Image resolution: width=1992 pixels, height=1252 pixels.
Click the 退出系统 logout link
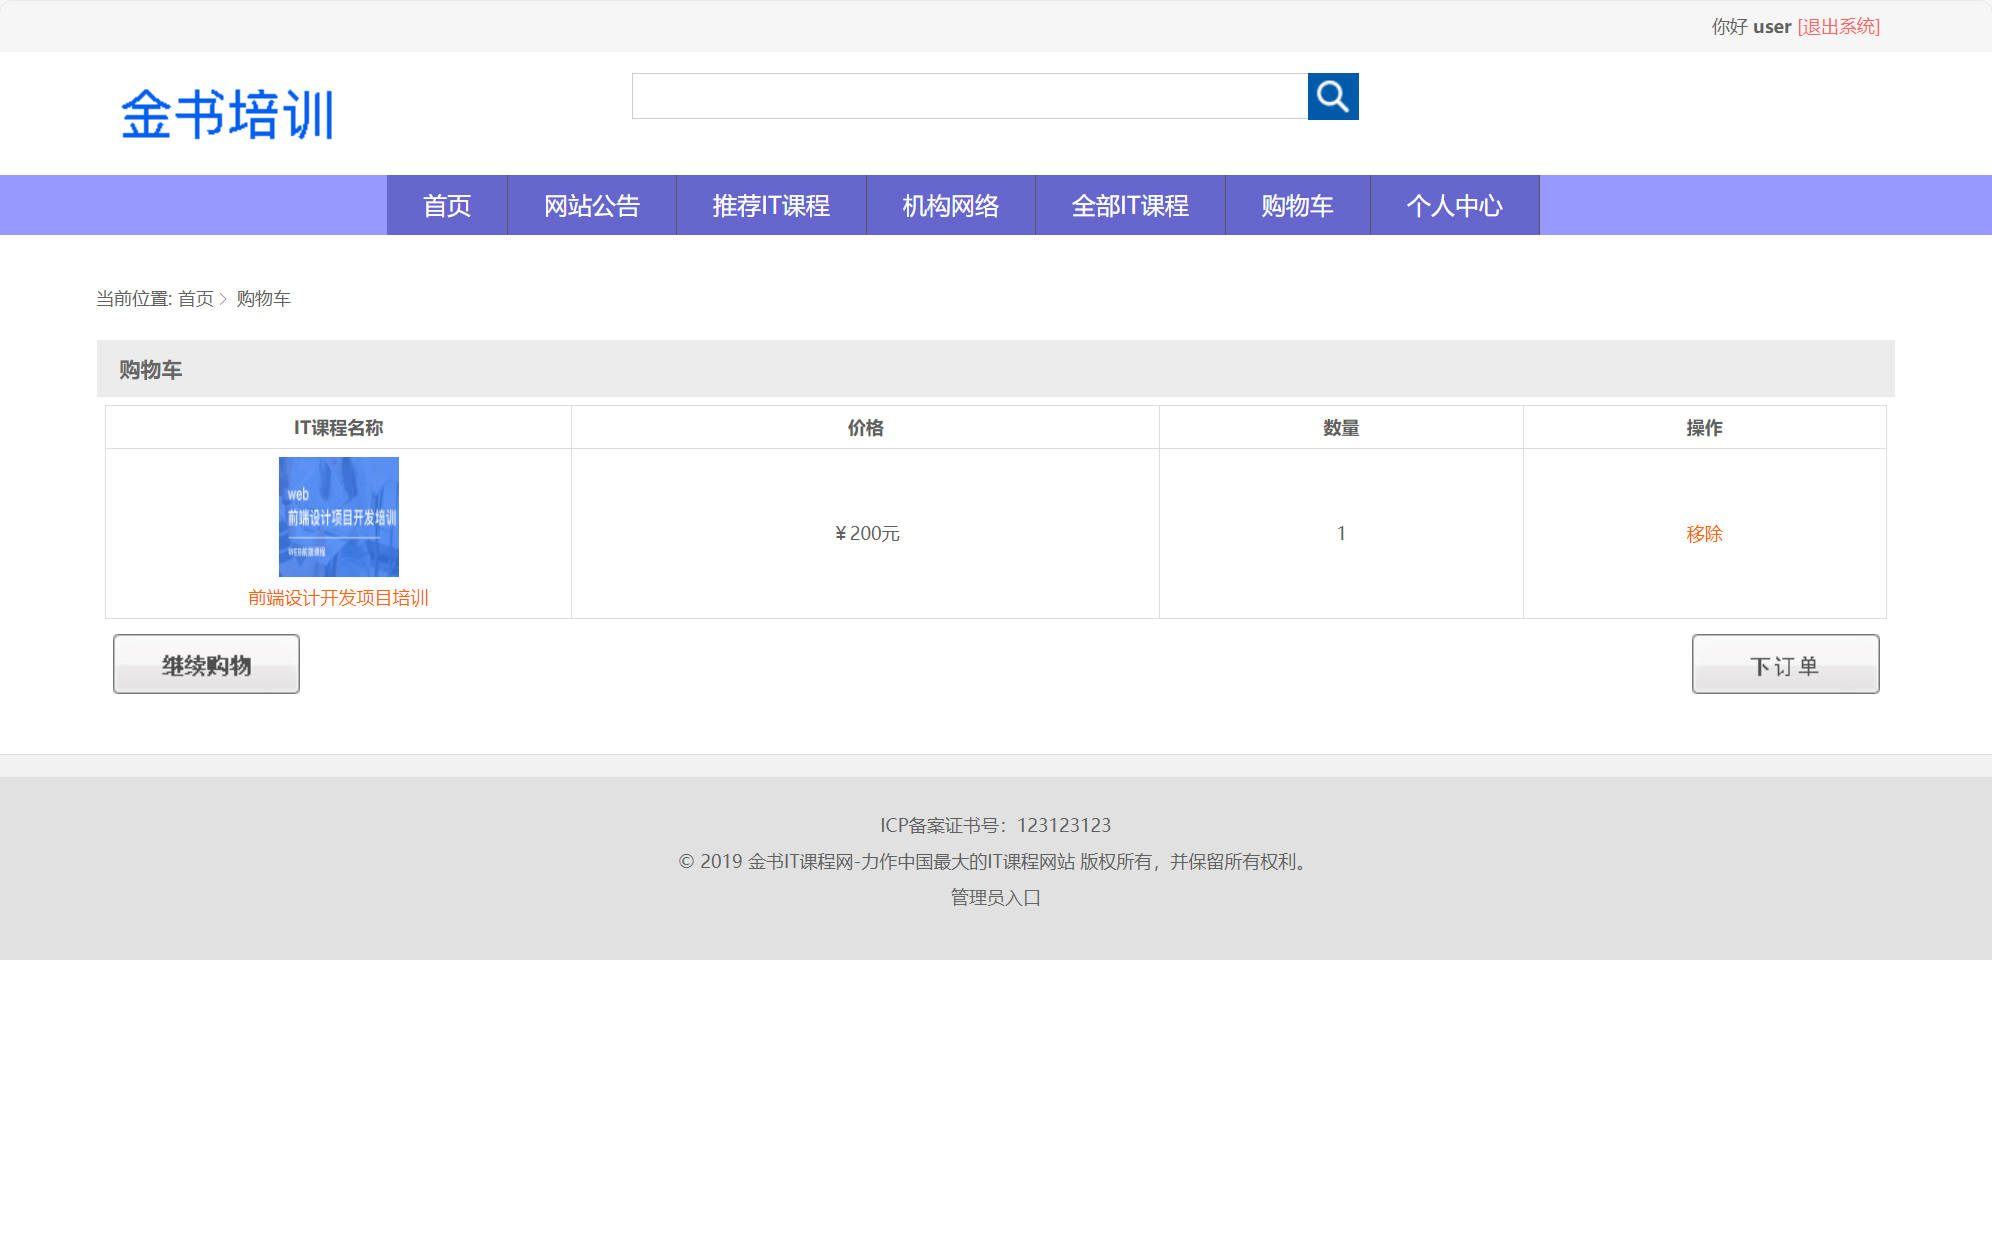coord(1838,27)
